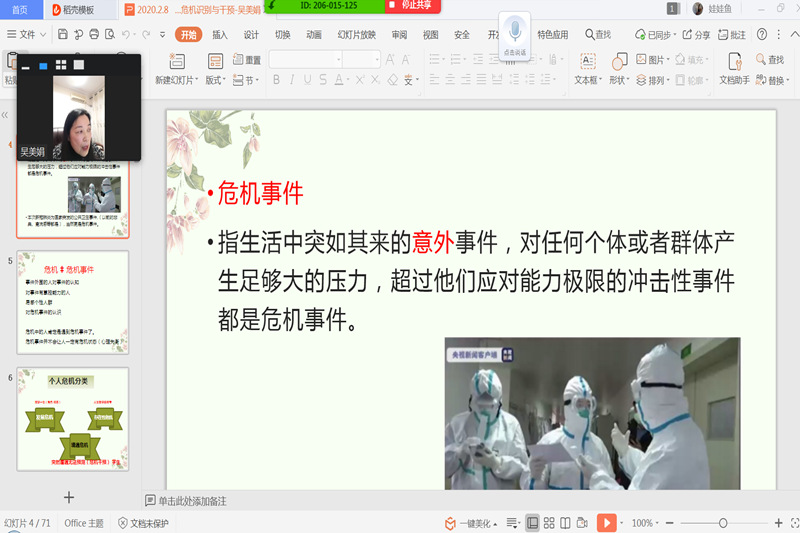Click the Find (查找) button in ribbon

(770, 60)
